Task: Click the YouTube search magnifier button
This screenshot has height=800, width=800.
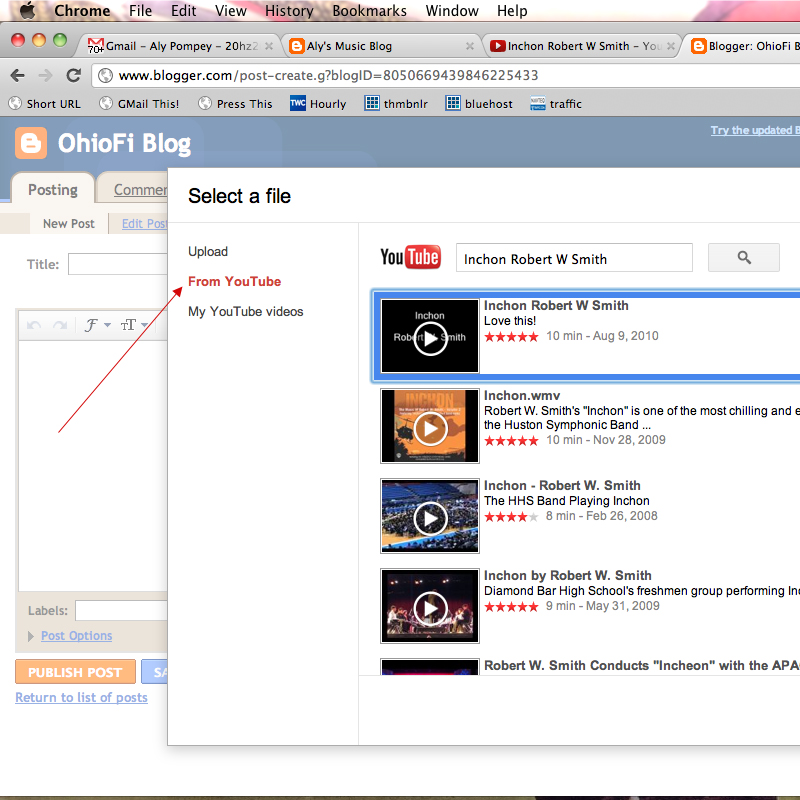Action: tap(743, 258)
